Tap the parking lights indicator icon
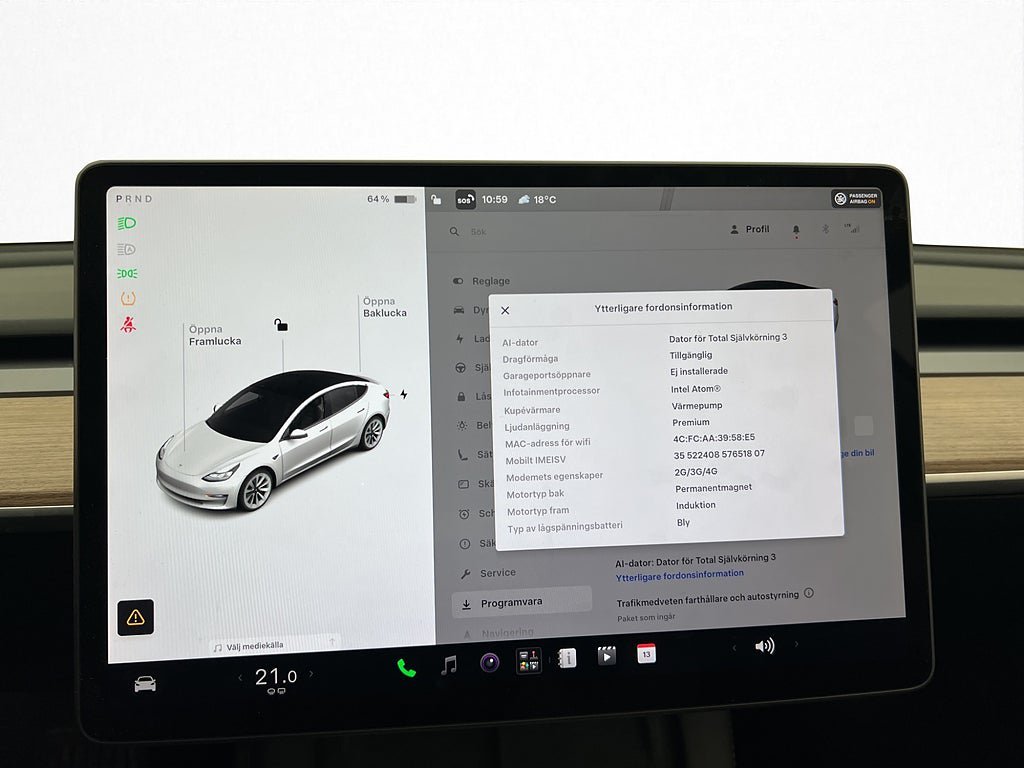Image resolution: width=1024 pixels, height=768 pixels. (x=127, y=274)
